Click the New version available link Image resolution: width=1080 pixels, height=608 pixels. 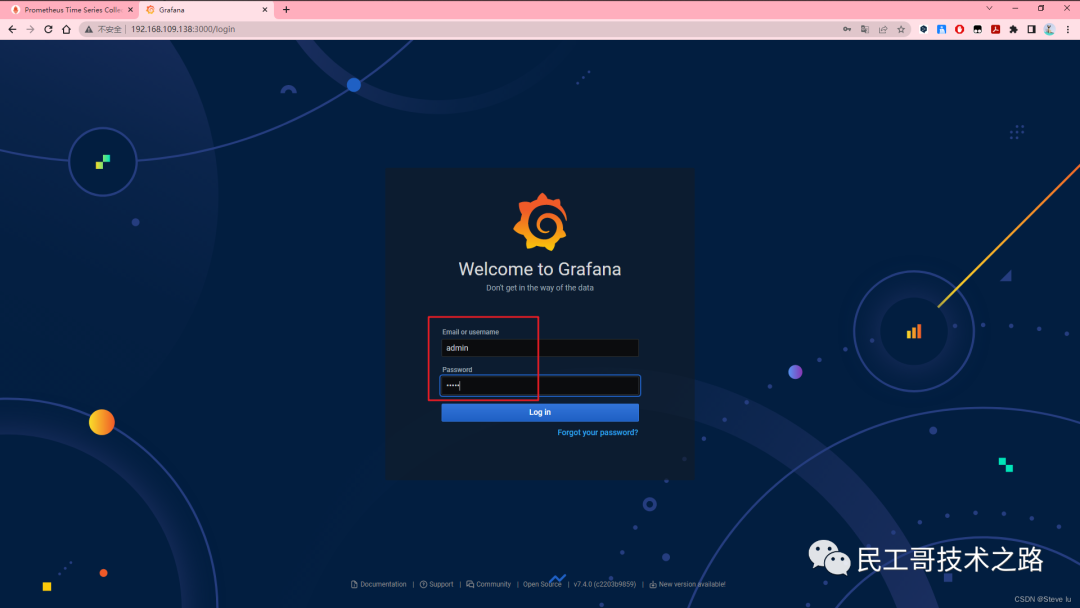pos(687,584)
